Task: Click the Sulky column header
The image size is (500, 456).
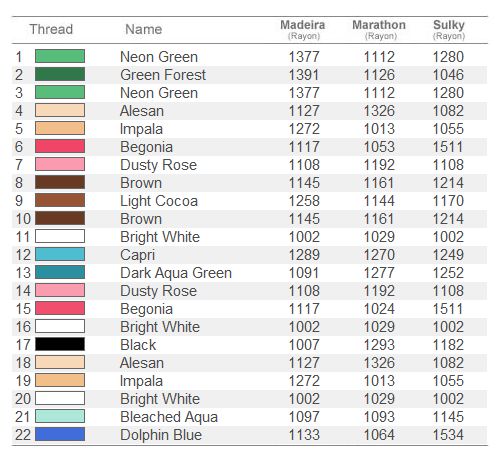Action: pyautogui.click(x=449, y=29)
